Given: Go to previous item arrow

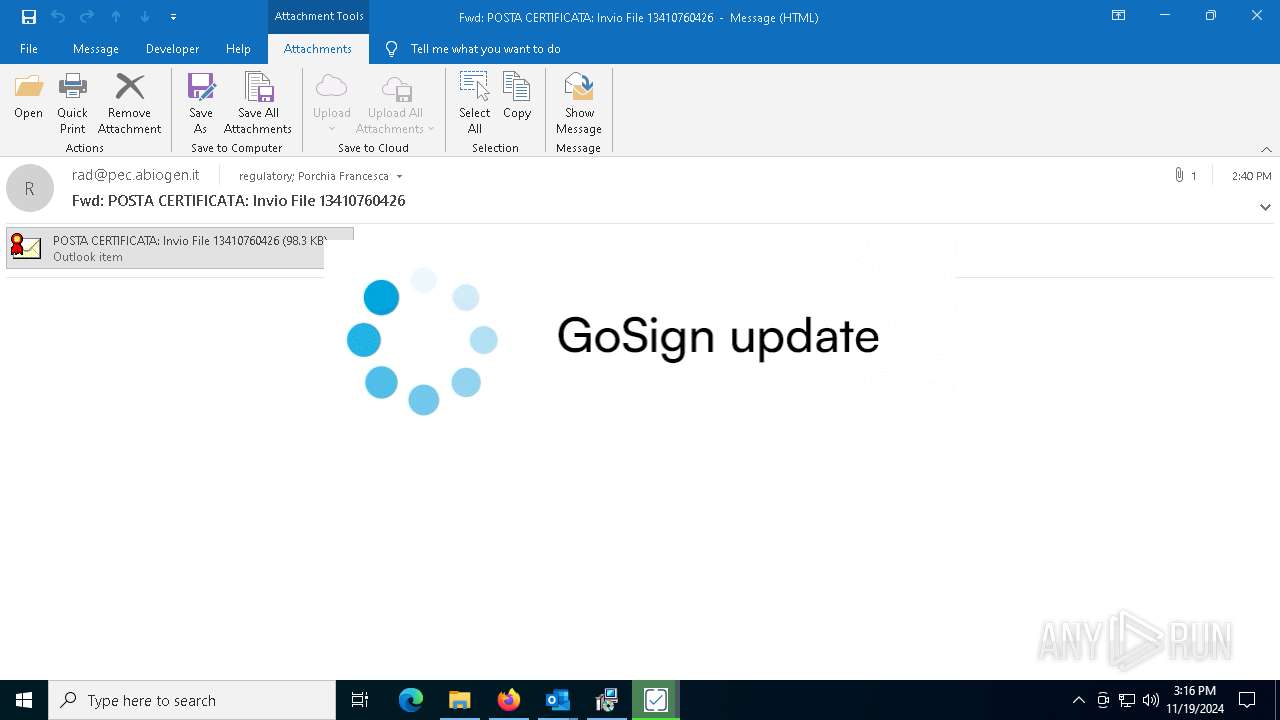Looking at the screenshot, I should click(116, 17).
